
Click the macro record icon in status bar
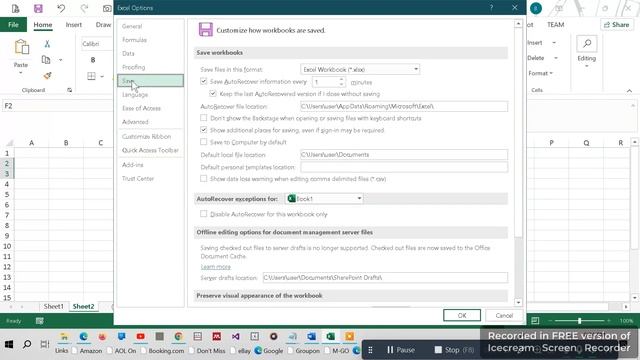pos(40,321)
